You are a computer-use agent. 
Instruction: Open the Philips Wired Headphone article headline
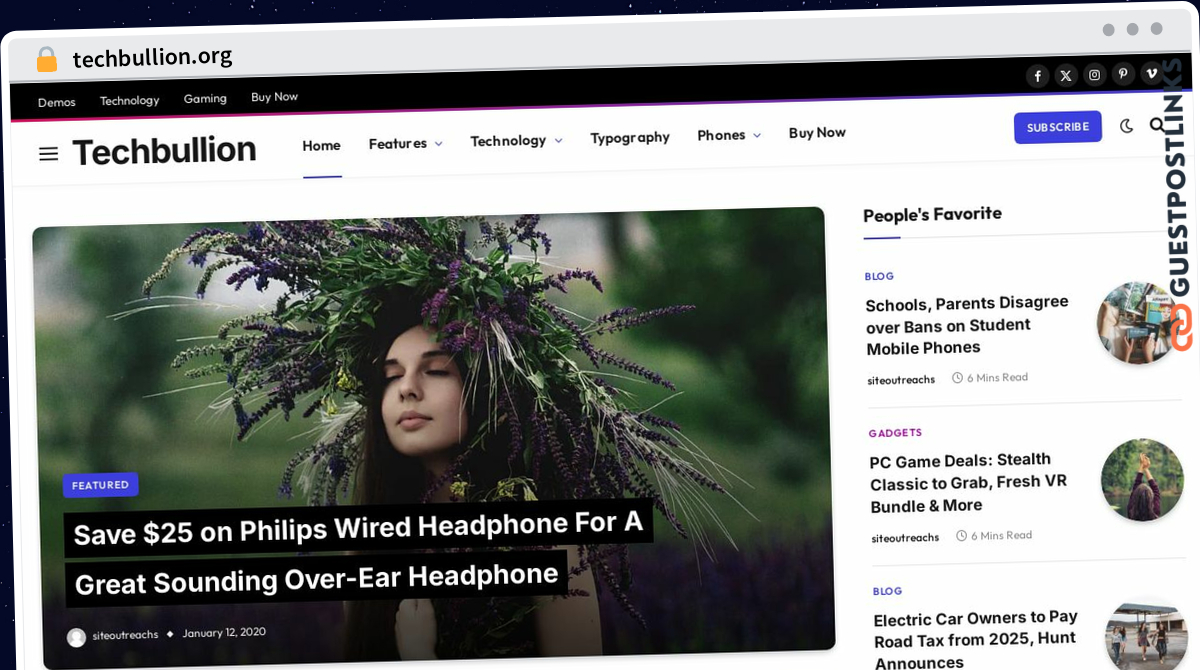tap(360, 553)
